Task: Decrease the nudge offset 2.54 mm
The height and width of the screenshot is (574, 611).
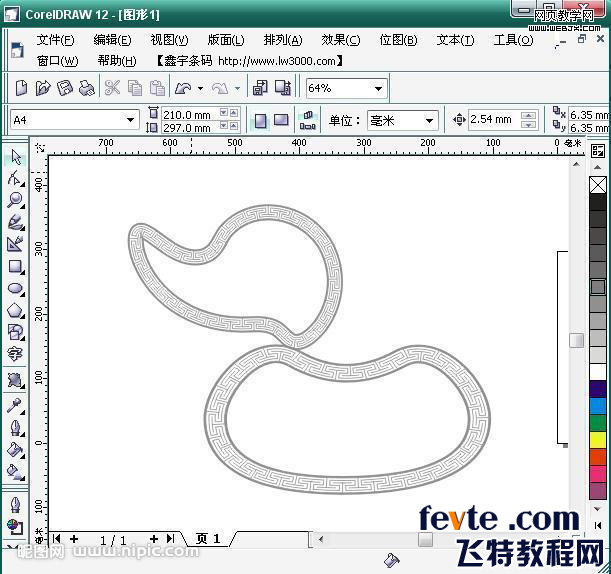Action: click(x=528, y=125)
